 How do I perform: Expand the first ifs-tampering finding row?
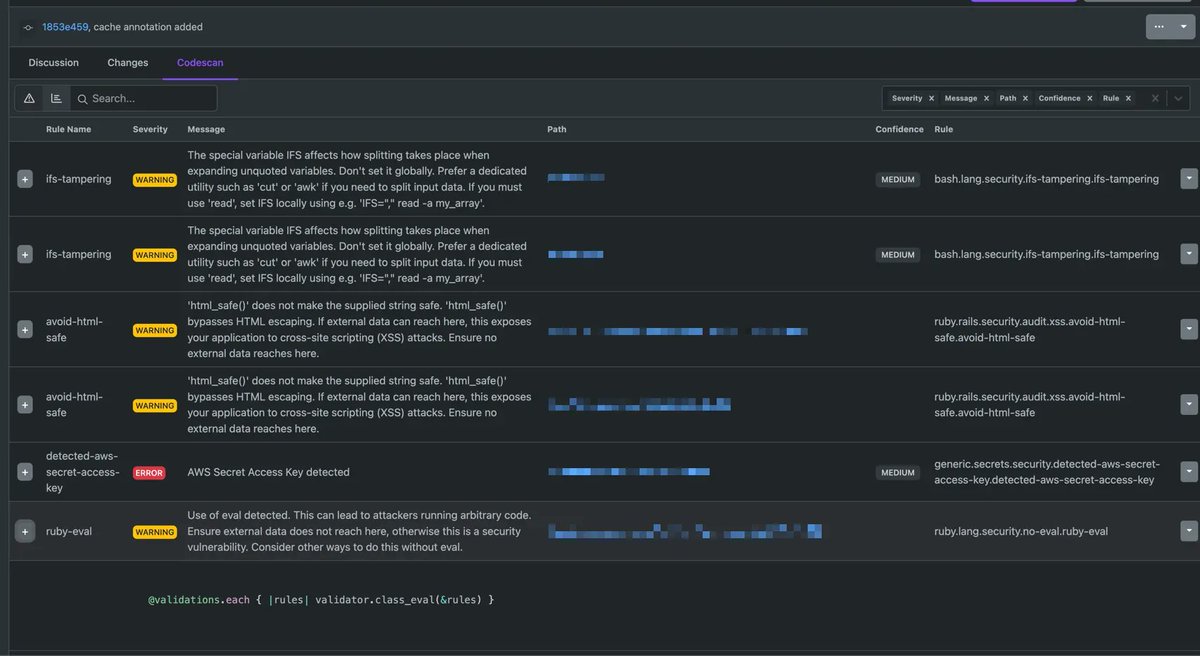24,179
